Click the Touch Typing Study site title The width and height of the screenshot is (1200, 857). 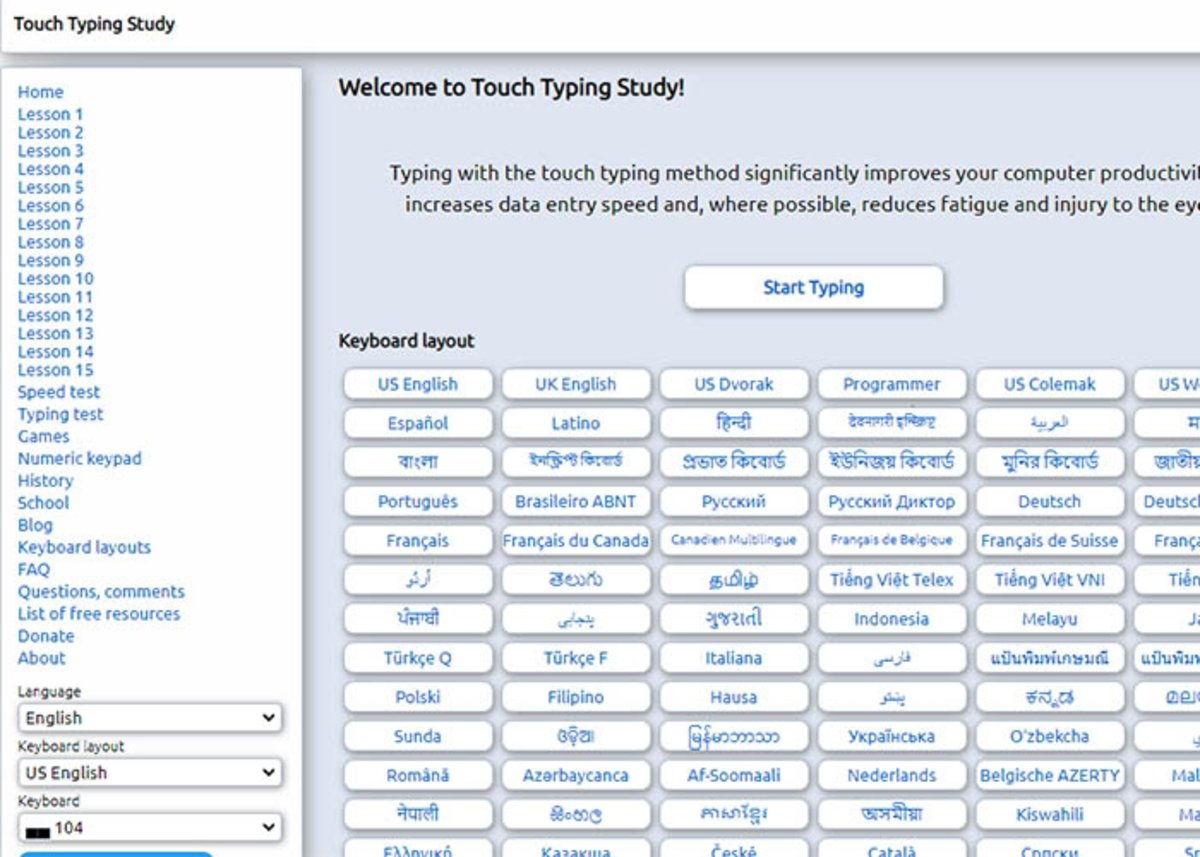[94, 25]
